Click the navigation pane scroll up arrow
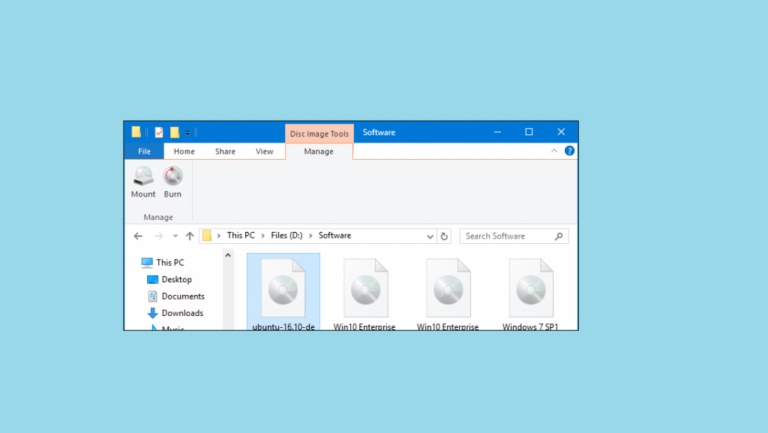Image resolution: width=768 pixels, height=433 pixels. point(228,255)
